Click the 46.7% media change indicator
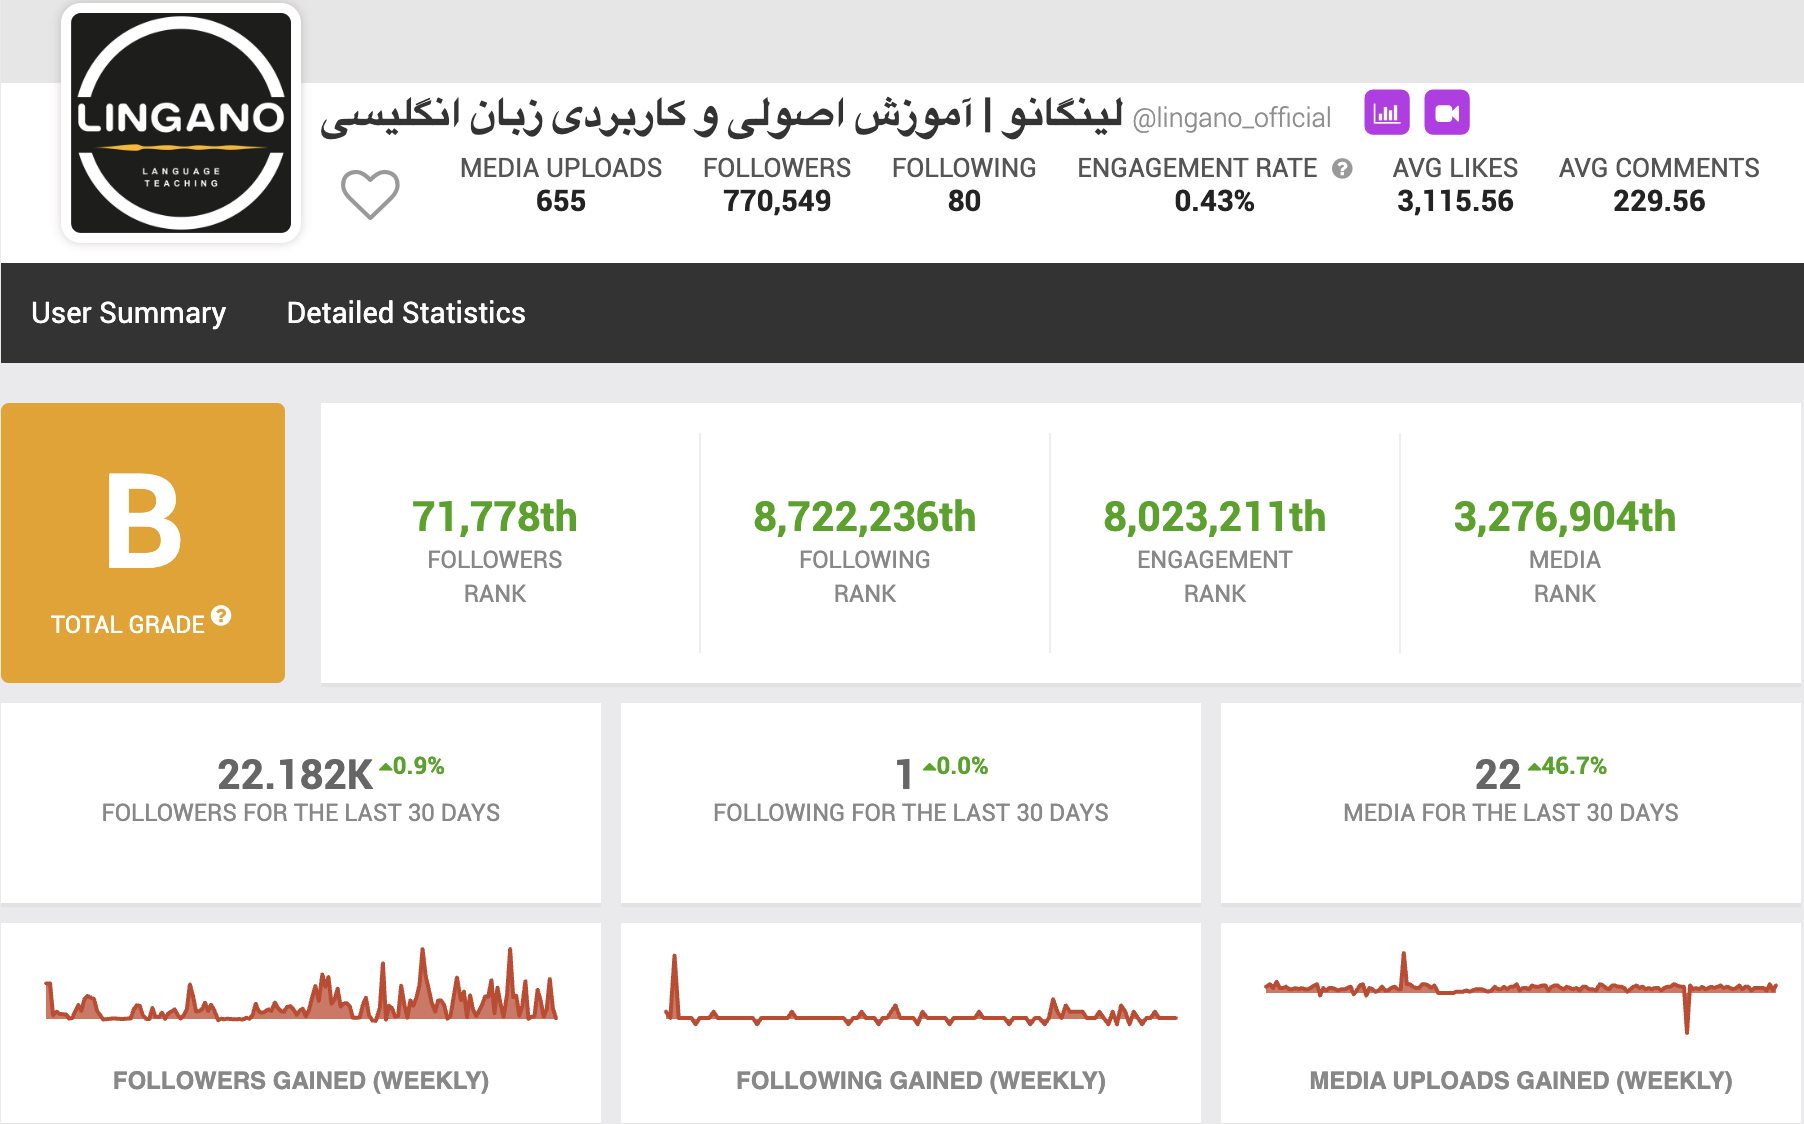The width and height of the screenshot is (1804, 1124). point(1568,766)
